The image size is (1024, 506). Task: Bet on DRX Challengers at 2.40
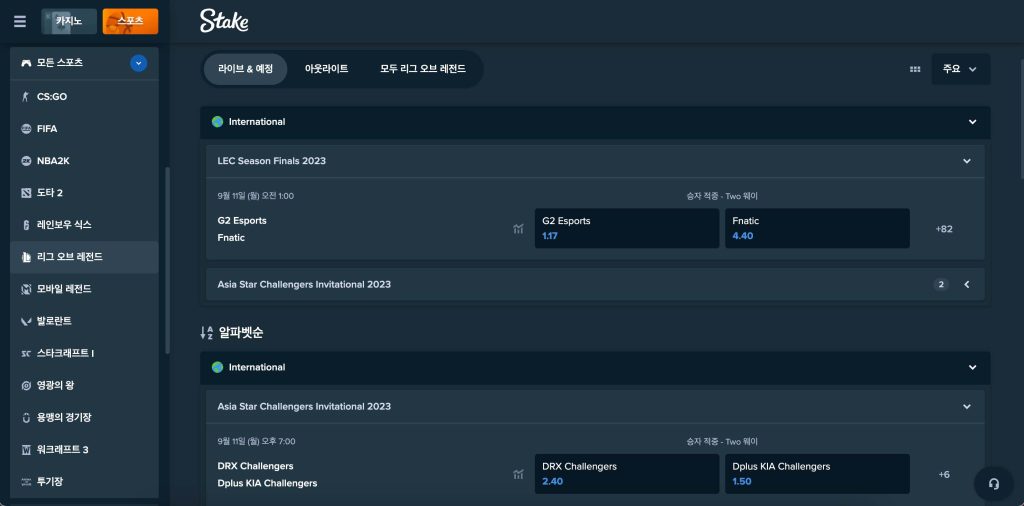pyautogui.click(x=627, y=474)
